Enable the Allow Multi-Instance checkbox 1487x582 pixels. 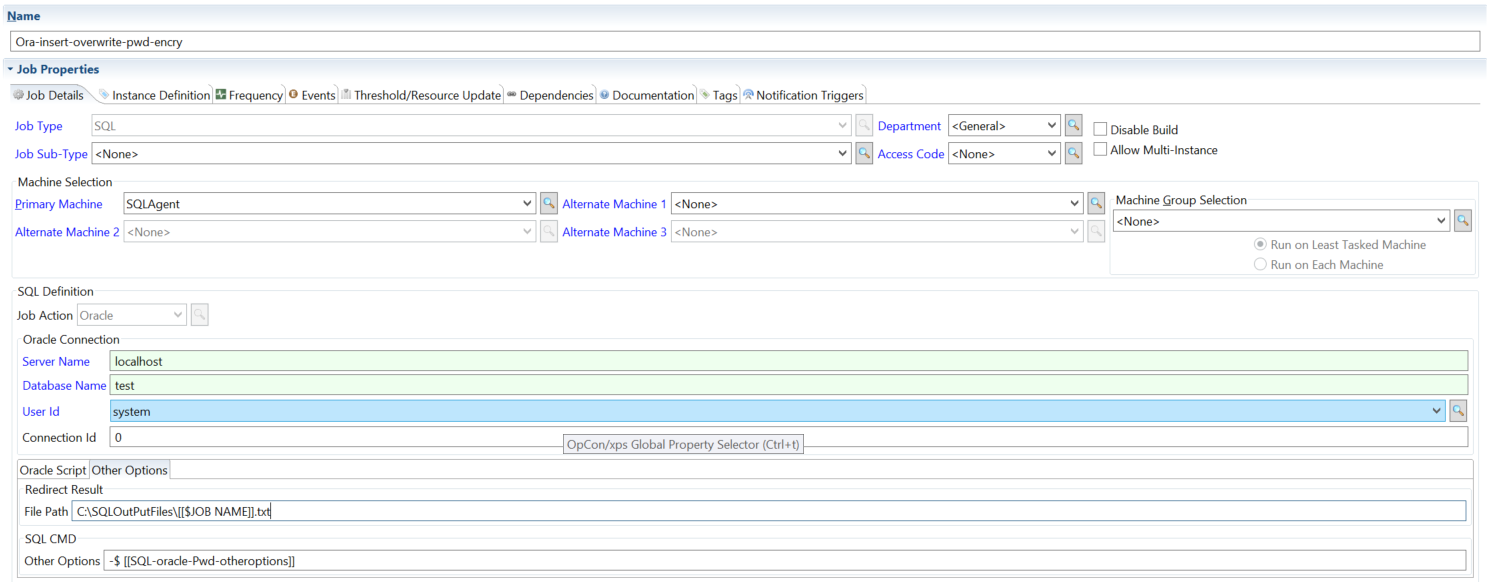[1100, 150]
